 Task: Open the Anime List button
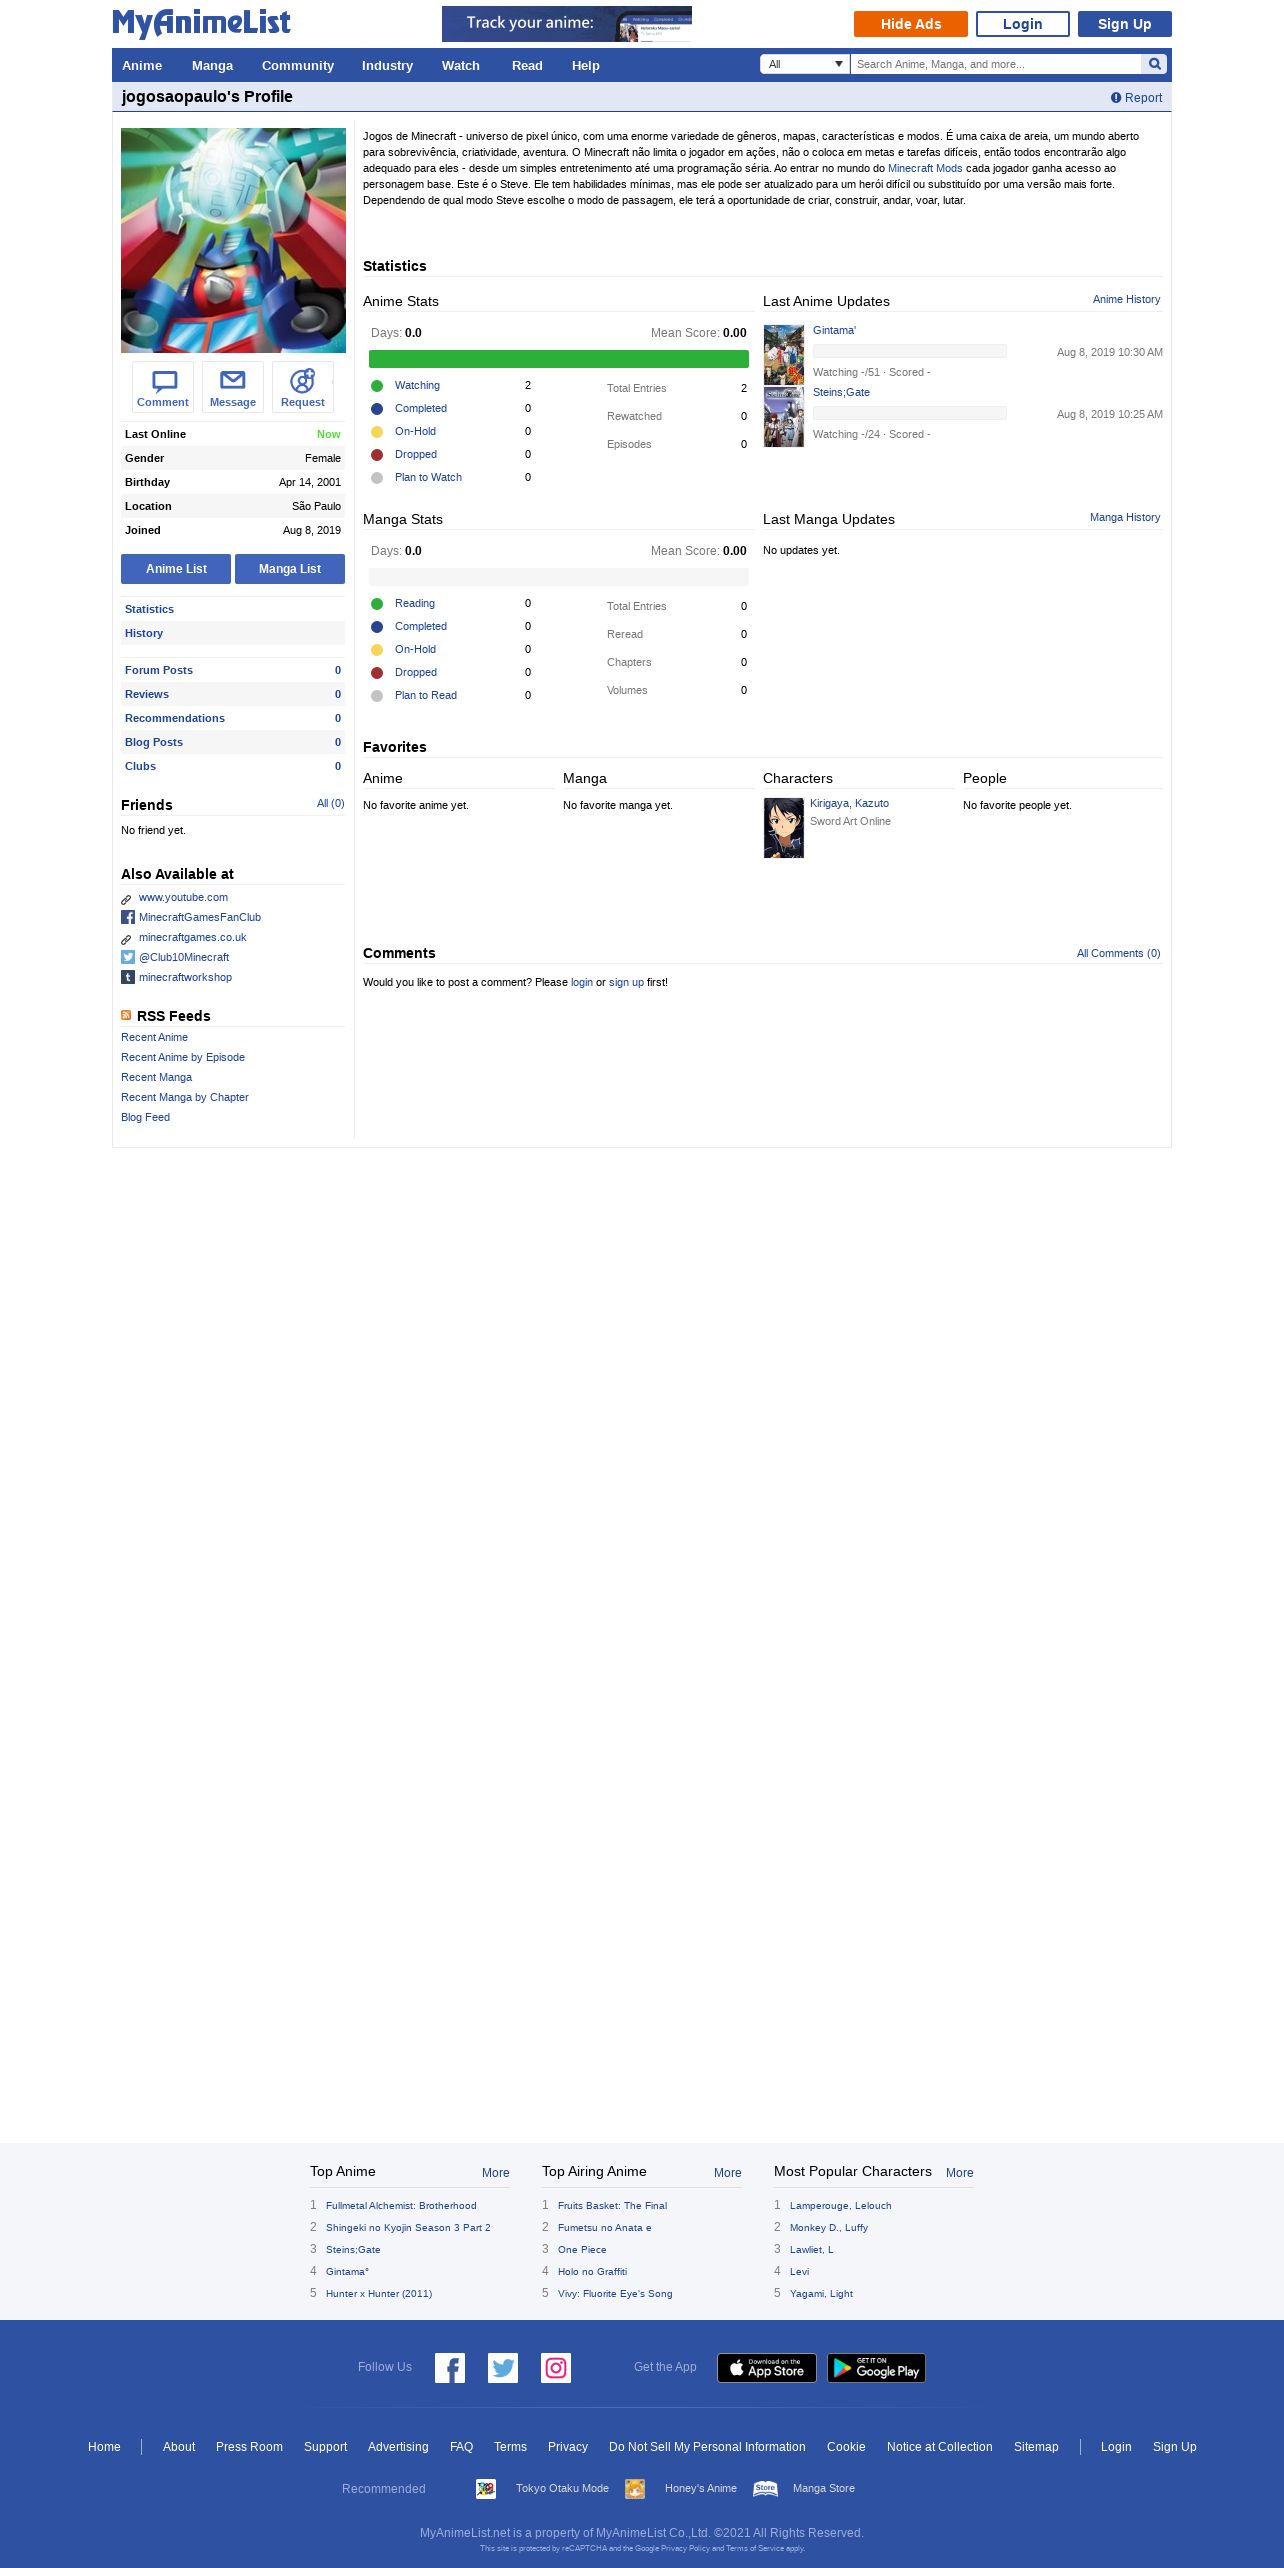pyautogui.click(x=176, y=569)
